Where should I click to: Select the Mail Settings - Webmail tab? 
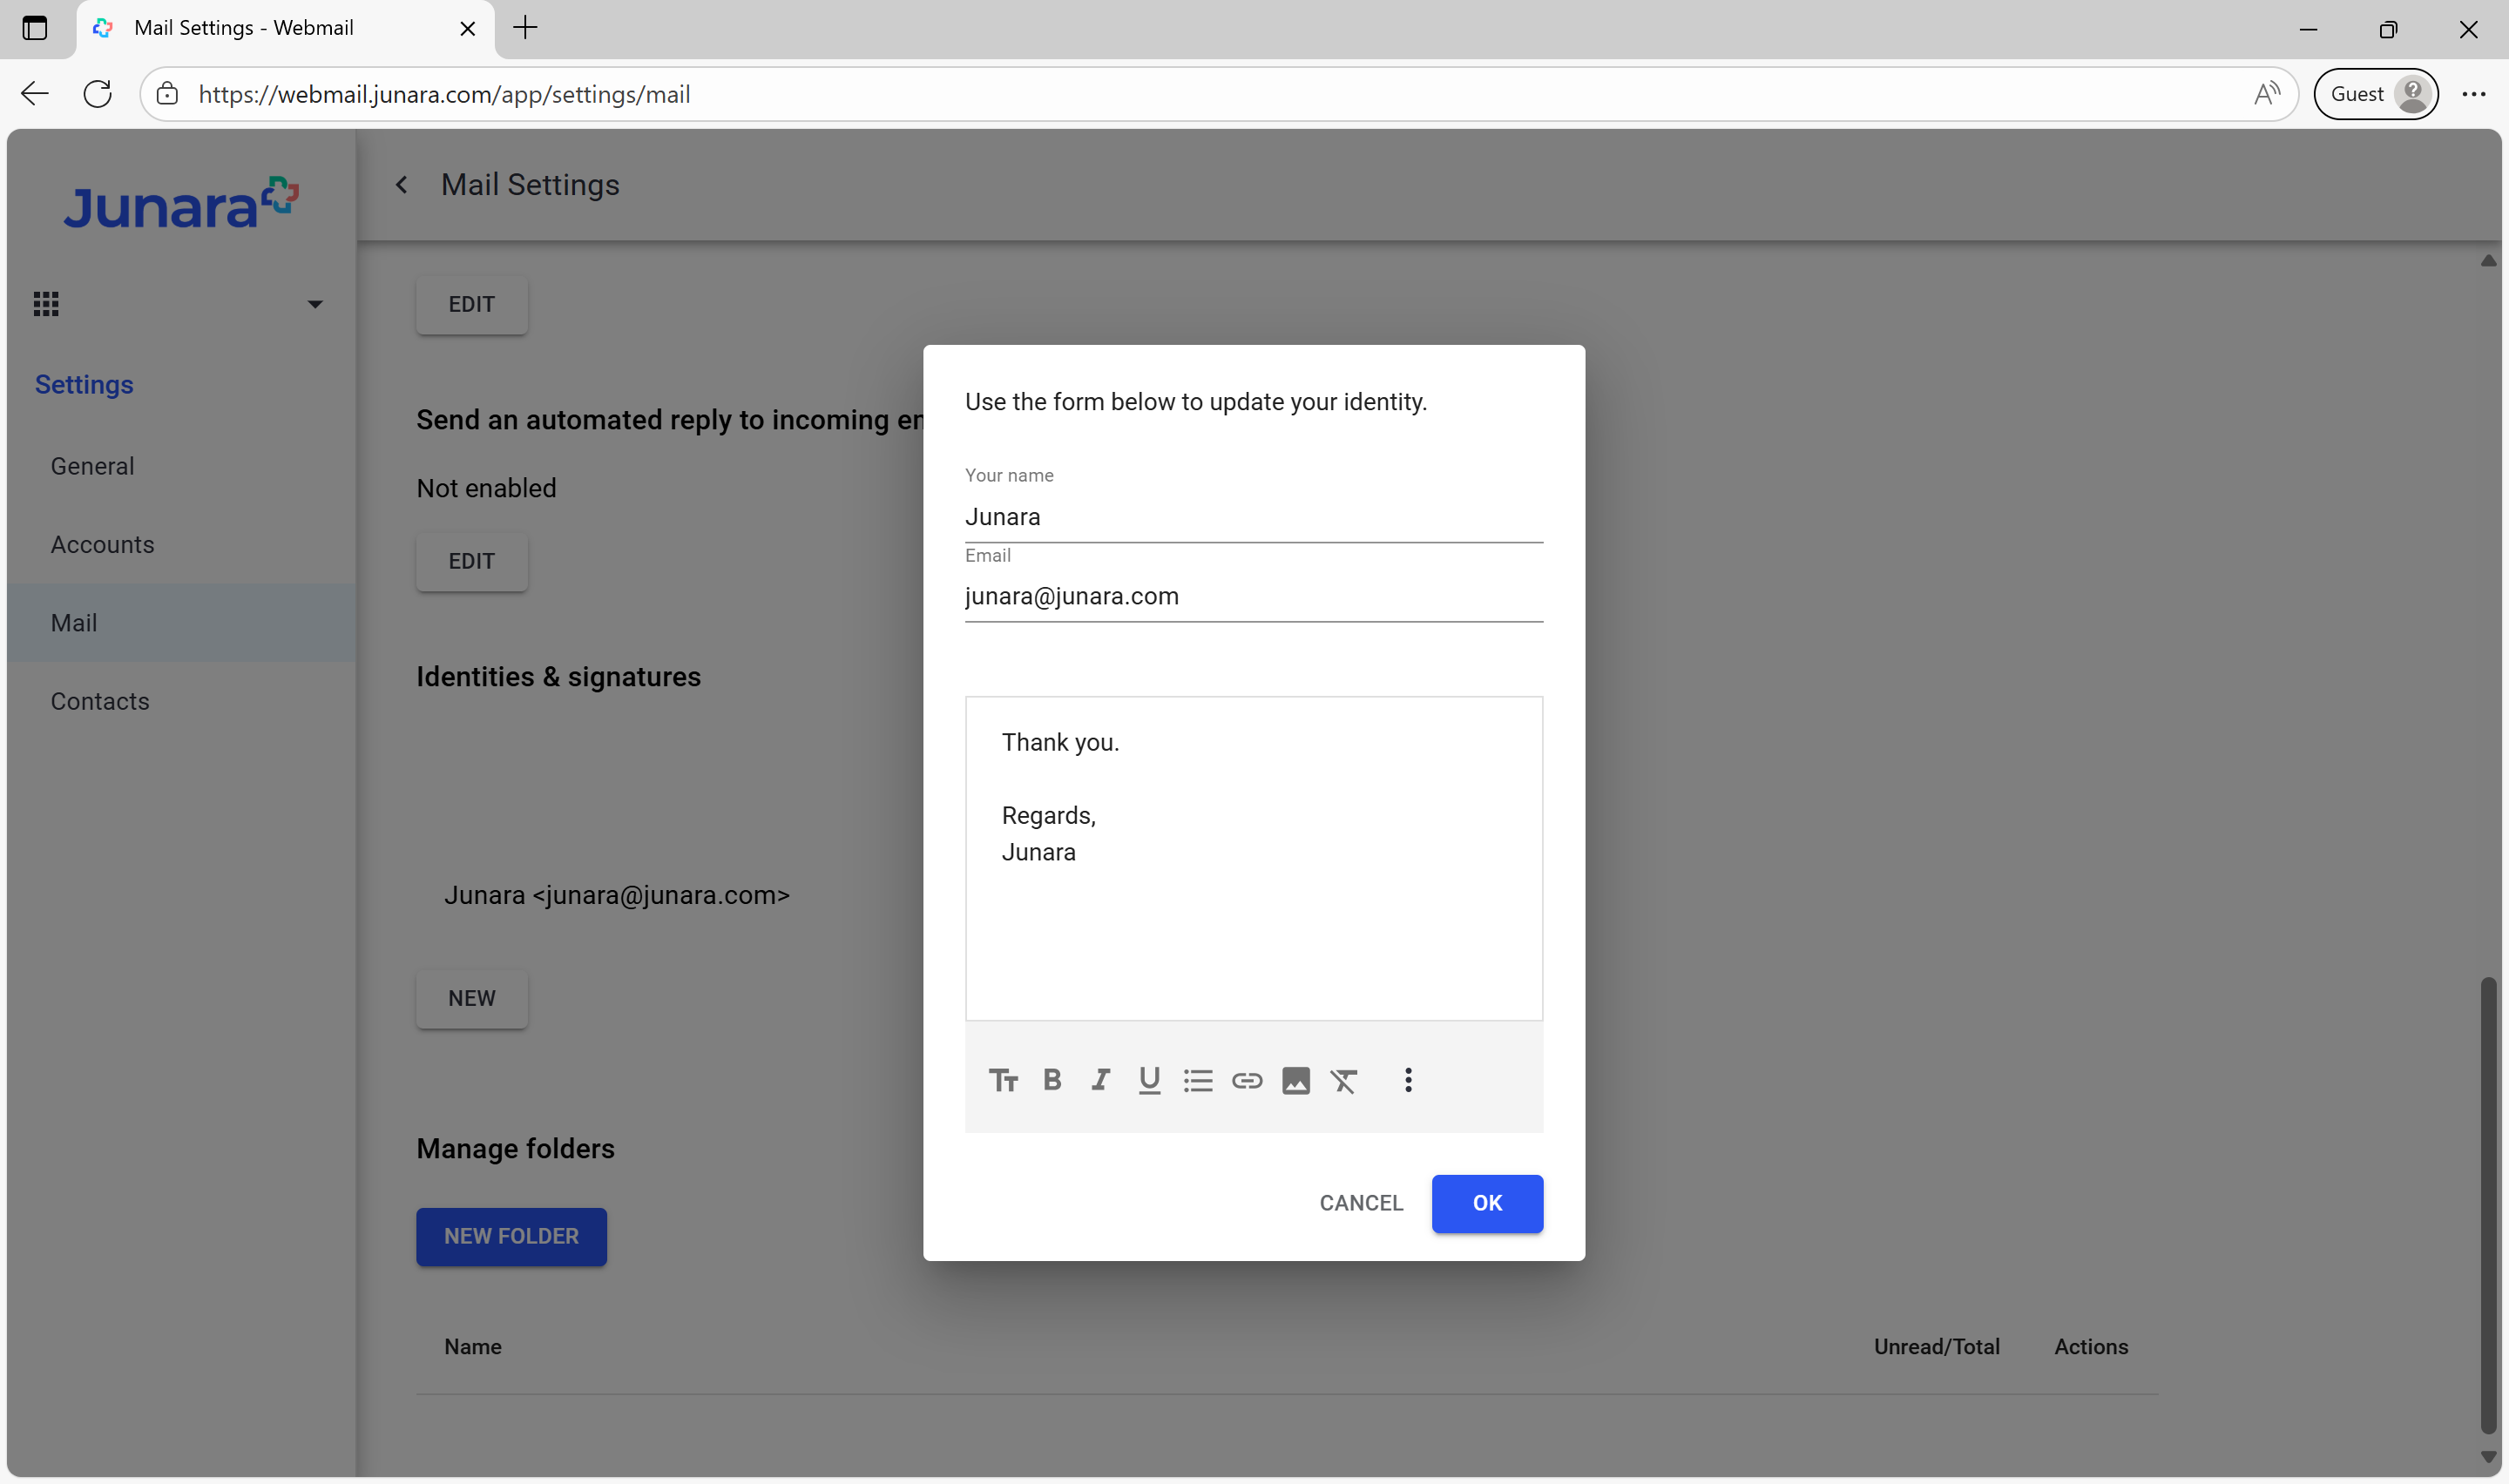[285, 28]
